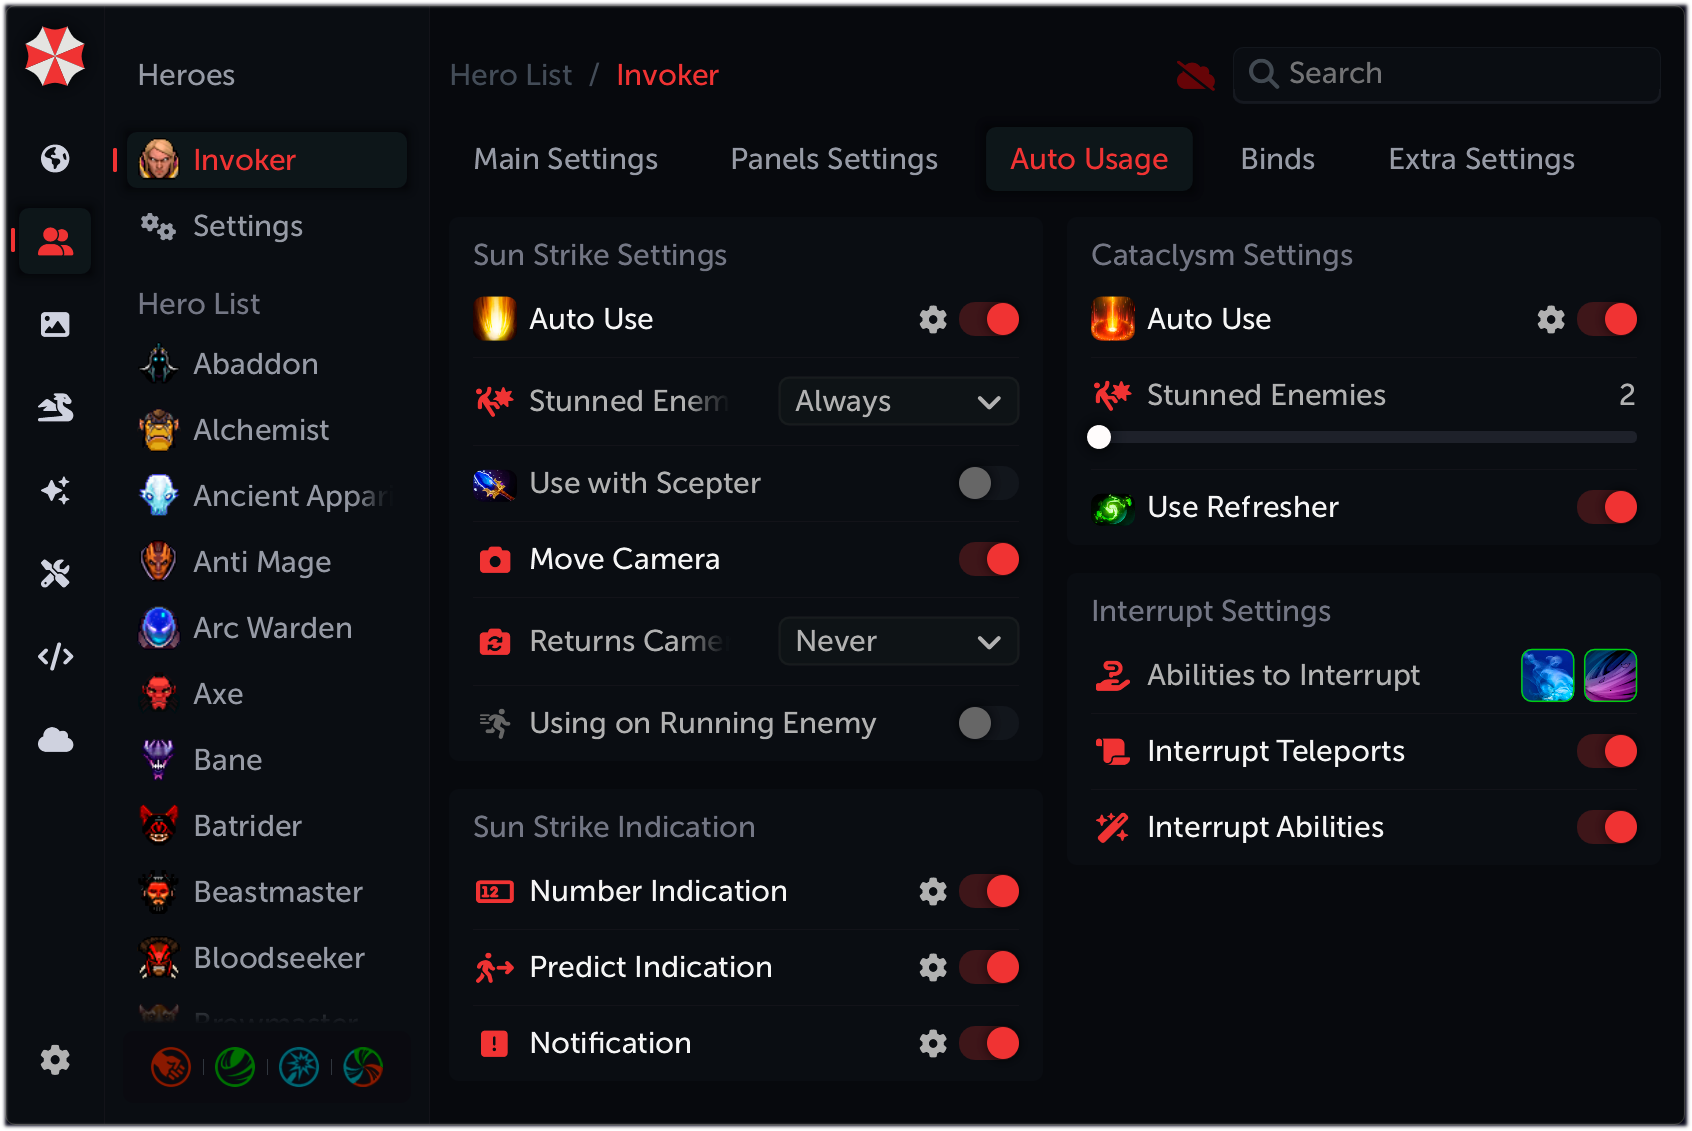
Task: Click the crossed tools sidebar icon
Action: click(55, 573)
